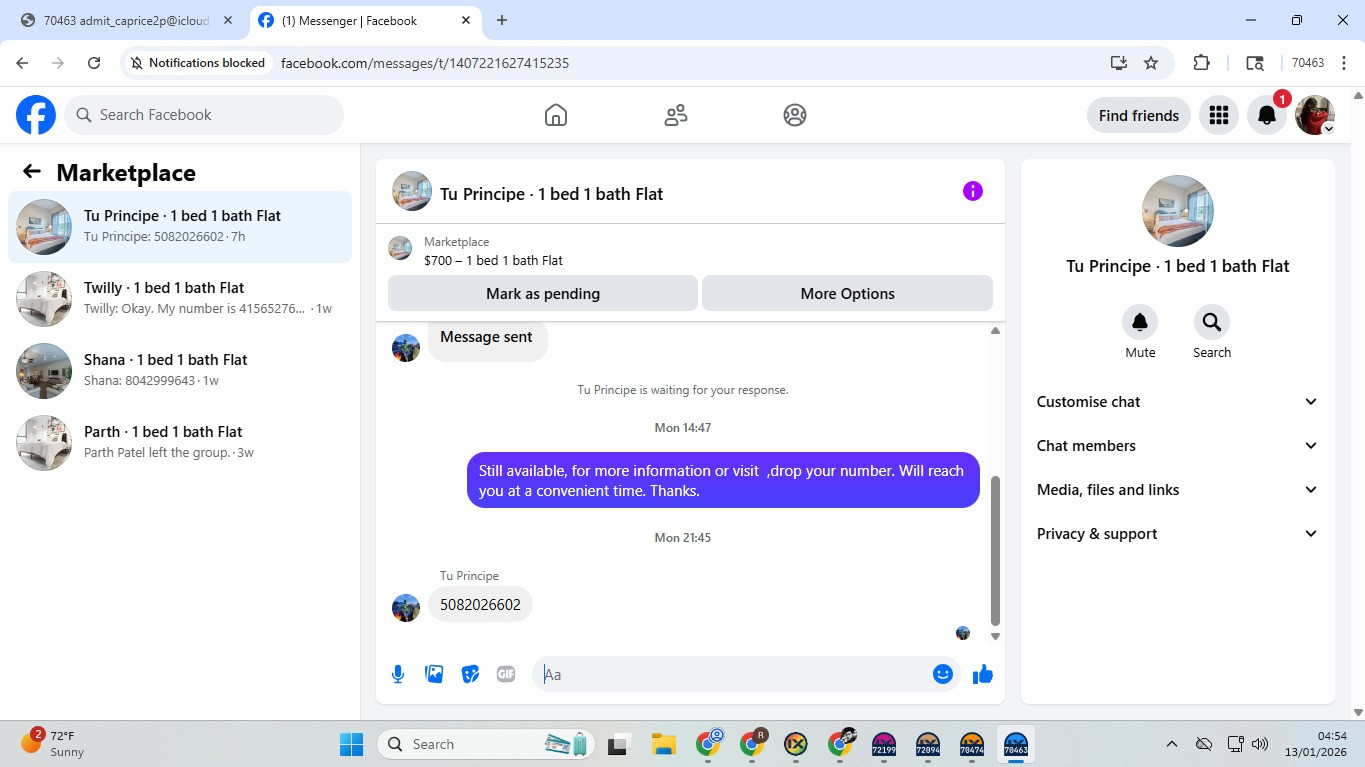Open the browser extensions puzzle icon
1365x767 pixels.
pos(1202,63)
